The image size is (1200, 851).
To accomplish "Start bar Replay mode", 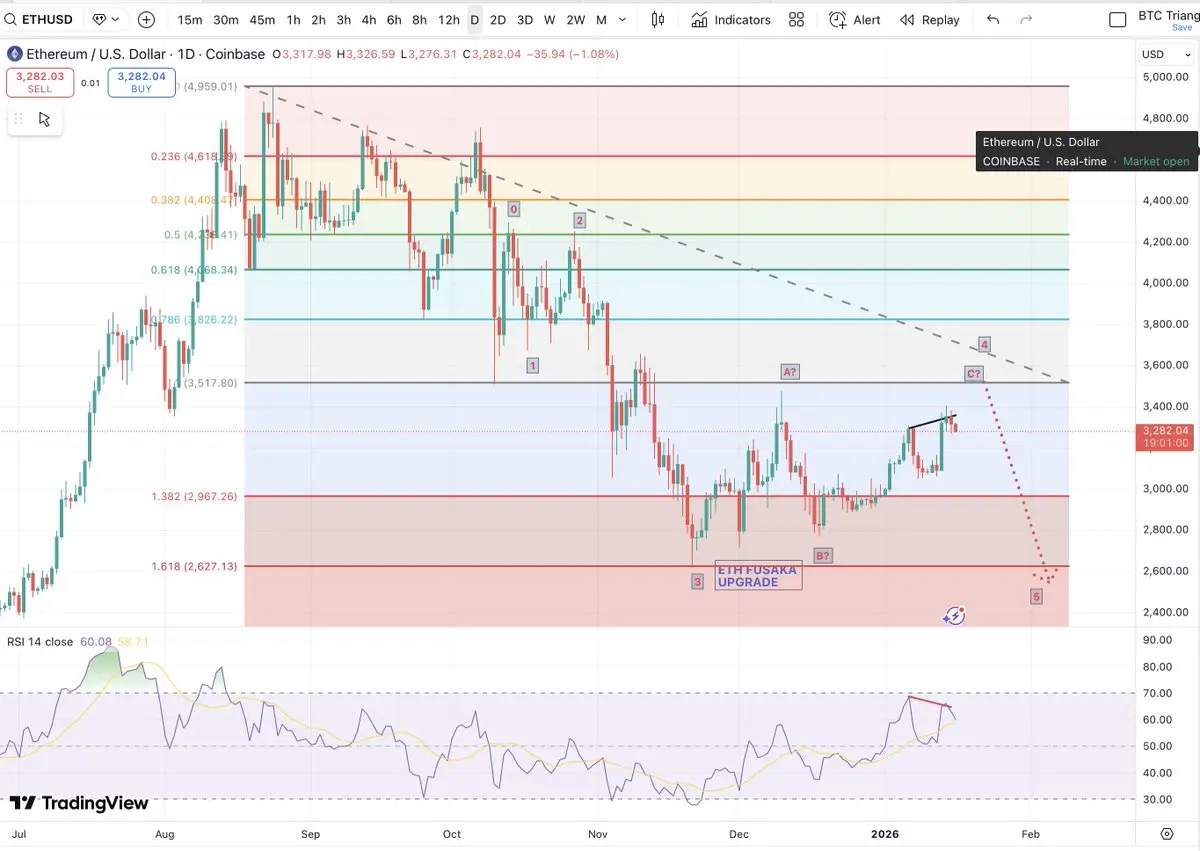I will (929, 19).
